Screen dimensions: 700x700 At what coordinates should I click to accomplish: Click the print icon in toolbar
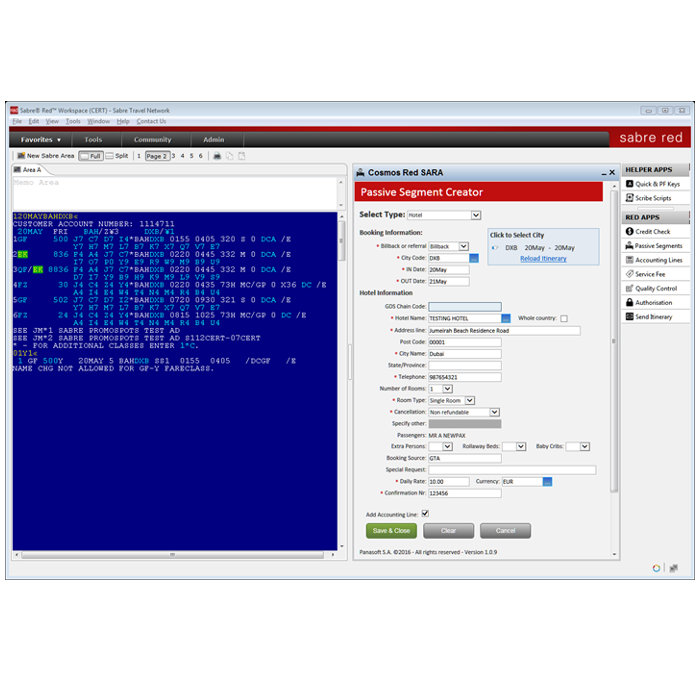(215, 156)
